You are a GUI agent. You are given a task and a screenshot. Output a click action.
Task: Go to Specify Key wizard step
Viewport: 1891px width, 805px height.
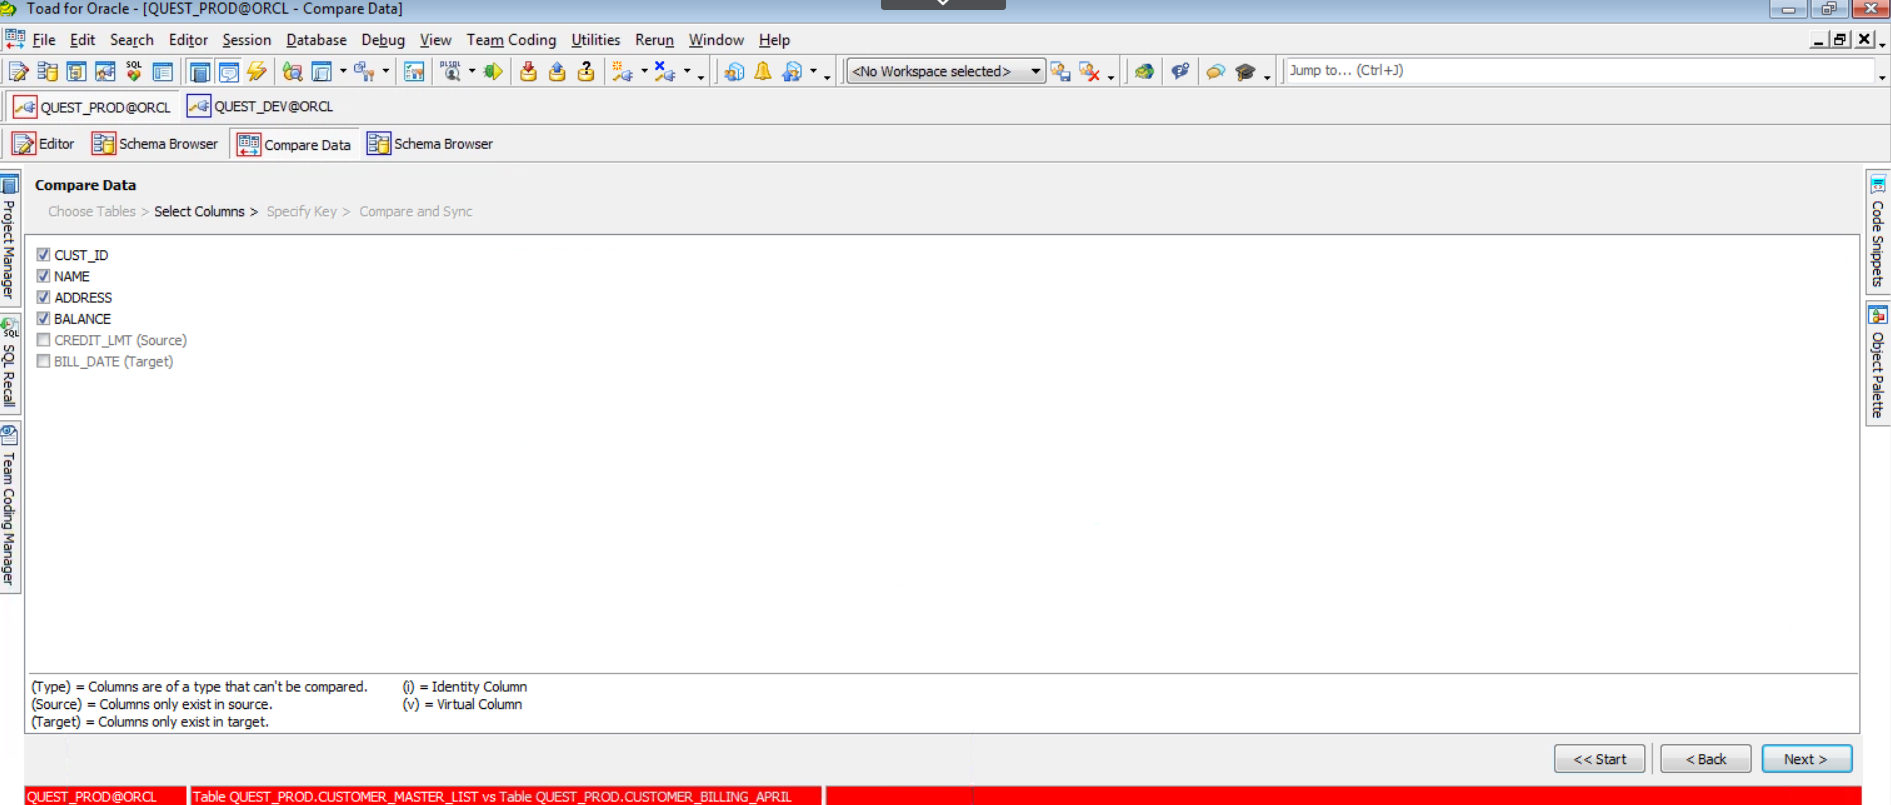coord(302,211)
